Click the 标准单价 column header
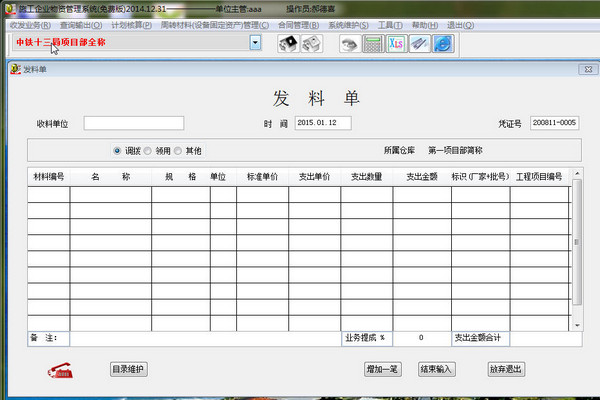600x400 pixels. (262, 177)
